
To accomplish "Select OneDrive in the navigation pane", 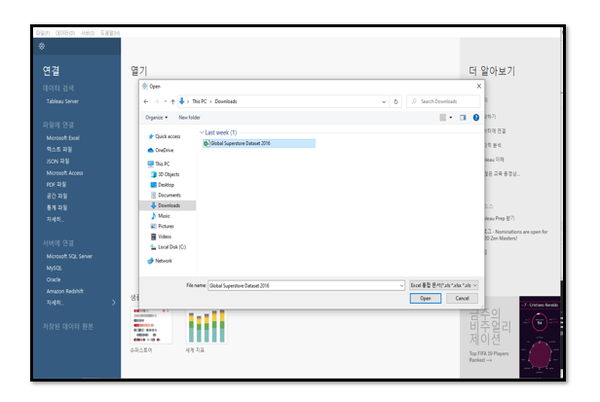I will coord(161,150).
